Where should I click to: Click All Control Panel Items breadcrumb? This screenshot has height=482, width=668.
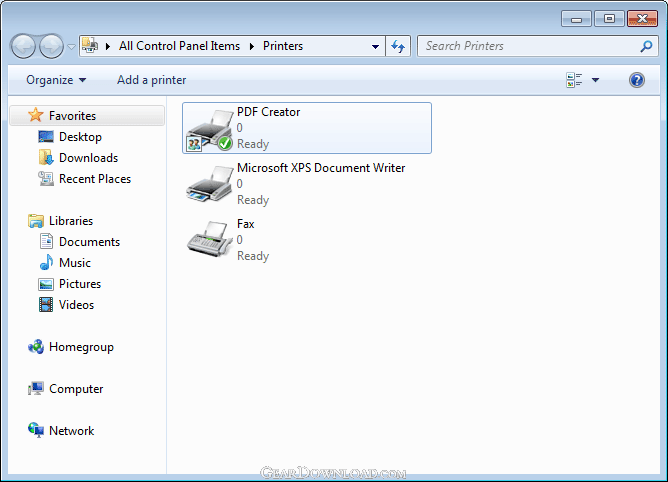coord(179,46)
